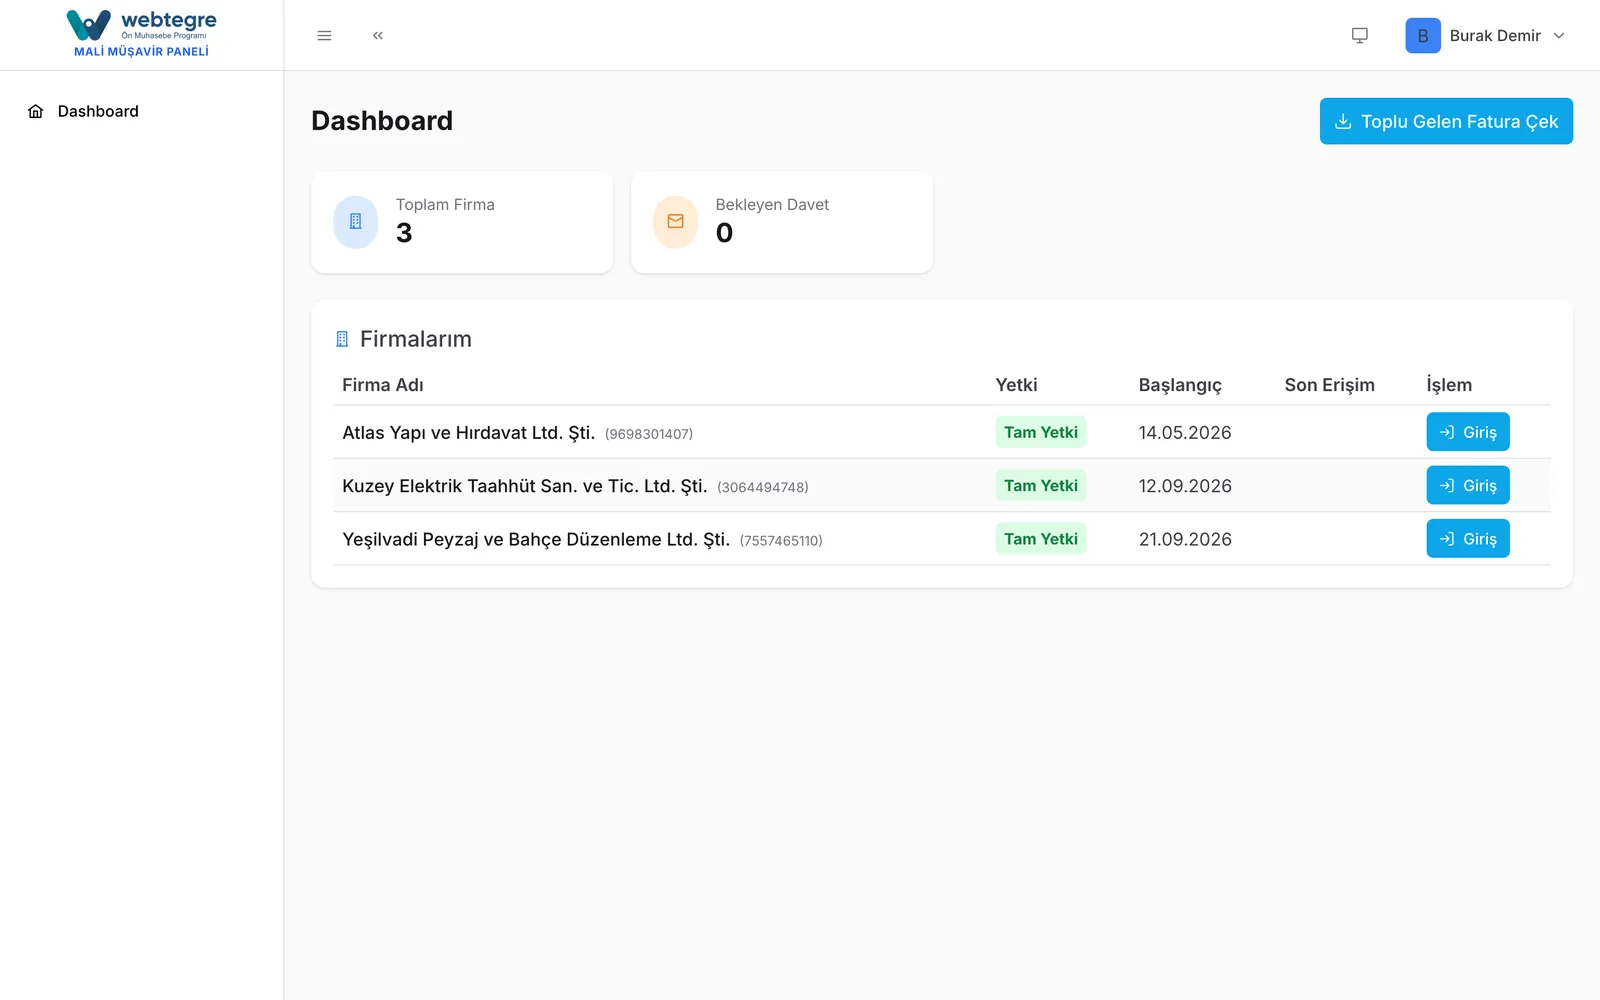This screenshot has width=1600, height=1000.
Task: Click Giriş for Kuzey Elektrik Taahhüt
Action: click(x=1468, y=485)
